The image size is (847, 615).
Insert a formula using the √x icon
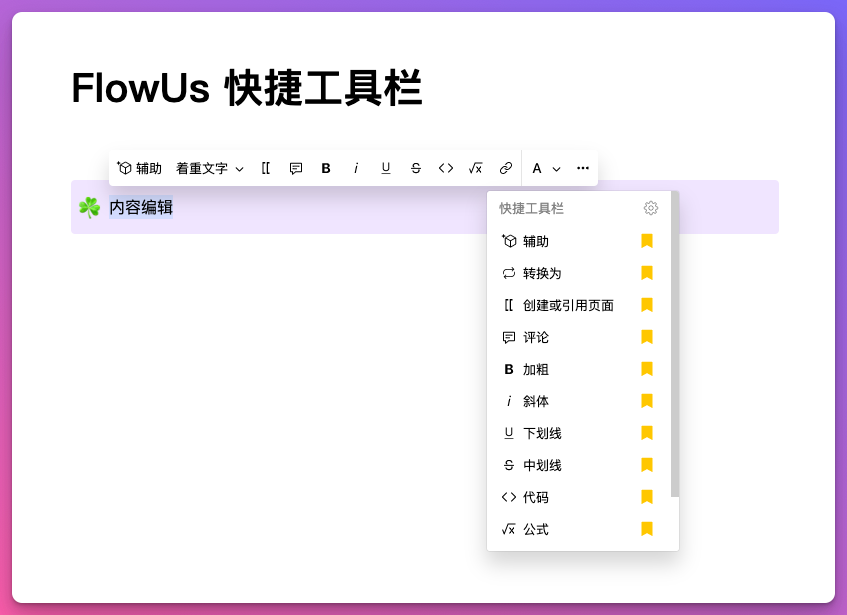pyautogui.click(x=475, y=168)
